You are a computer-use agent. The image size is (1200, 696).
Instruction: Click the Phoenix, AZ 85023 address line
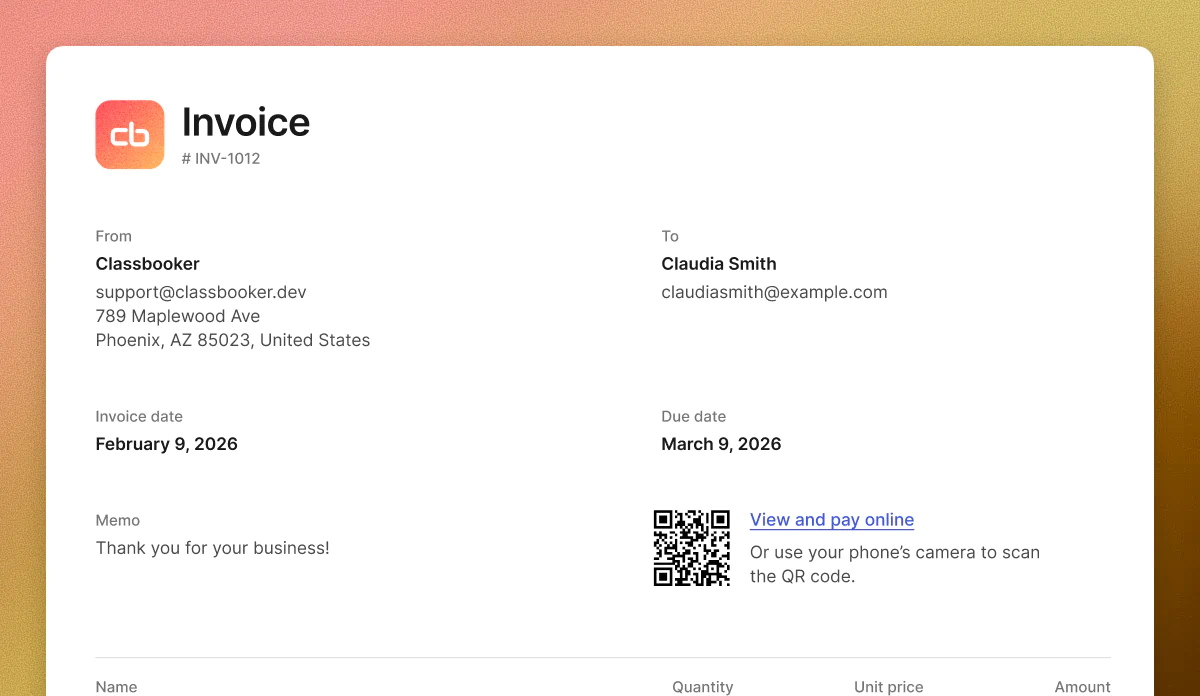point(233,340)
